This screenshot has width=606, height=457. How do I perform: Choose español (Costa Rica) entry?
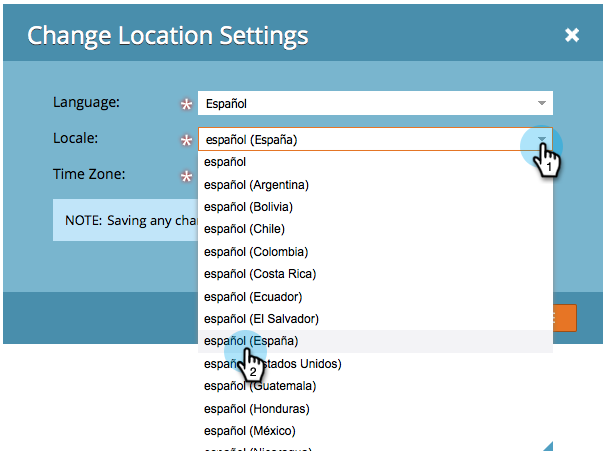(x=375, y=274)
